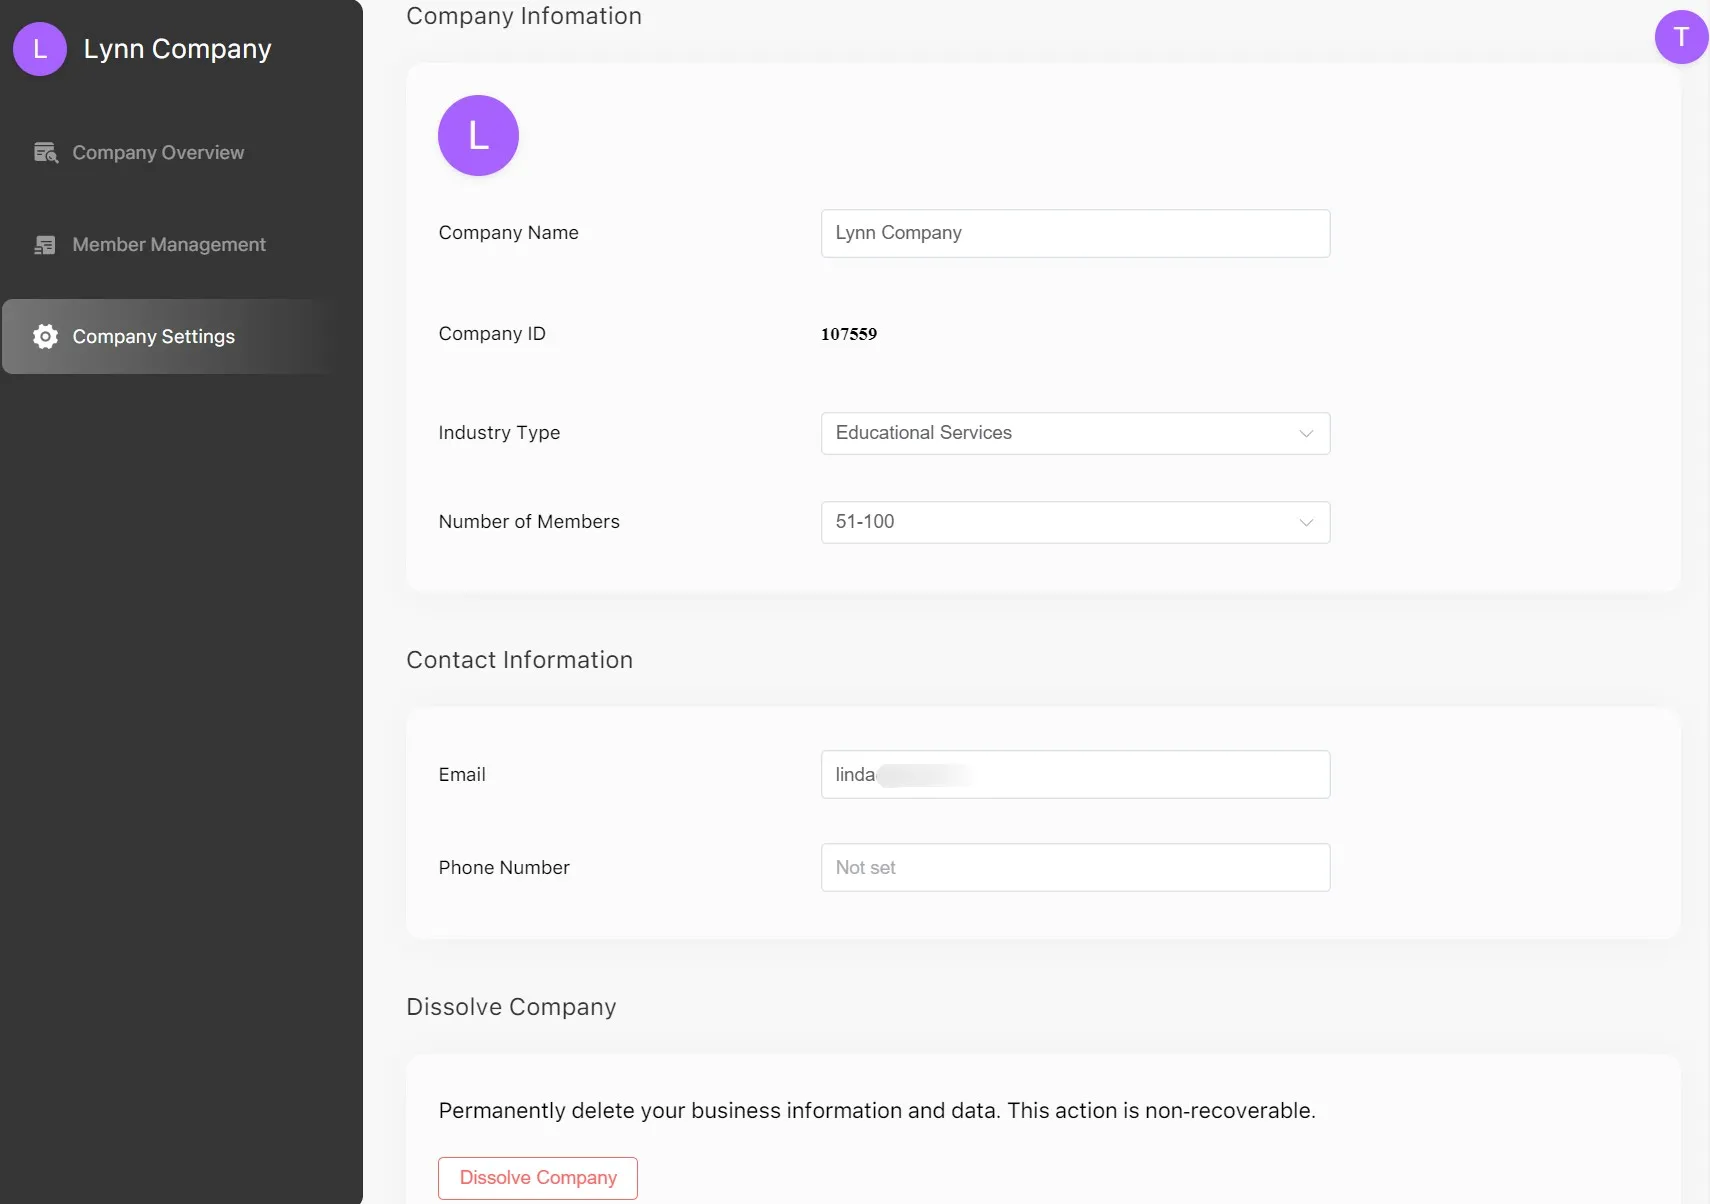Open the user avatar T in top corner

[1681, 37]
